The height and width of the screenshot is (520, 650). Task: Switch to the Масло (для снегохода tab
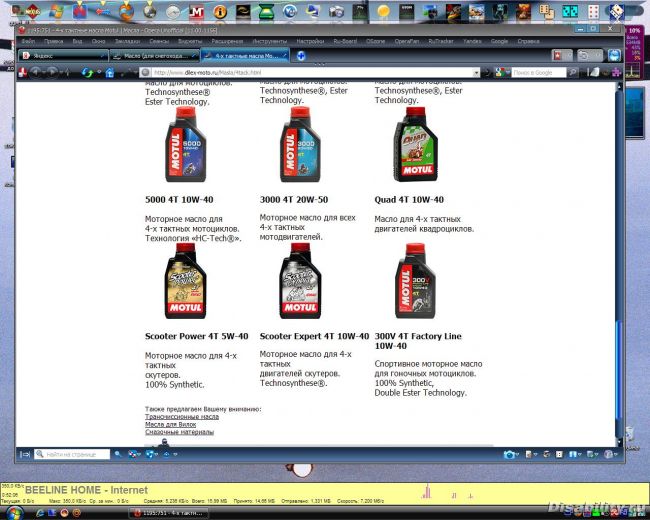pyautogui.click(x=155, y=56)
